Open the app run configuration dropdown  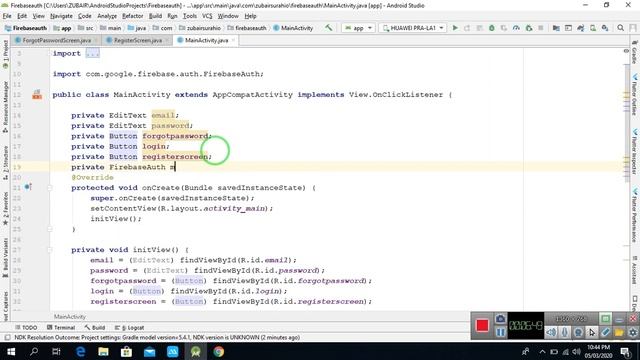click(x=358, y=28)
